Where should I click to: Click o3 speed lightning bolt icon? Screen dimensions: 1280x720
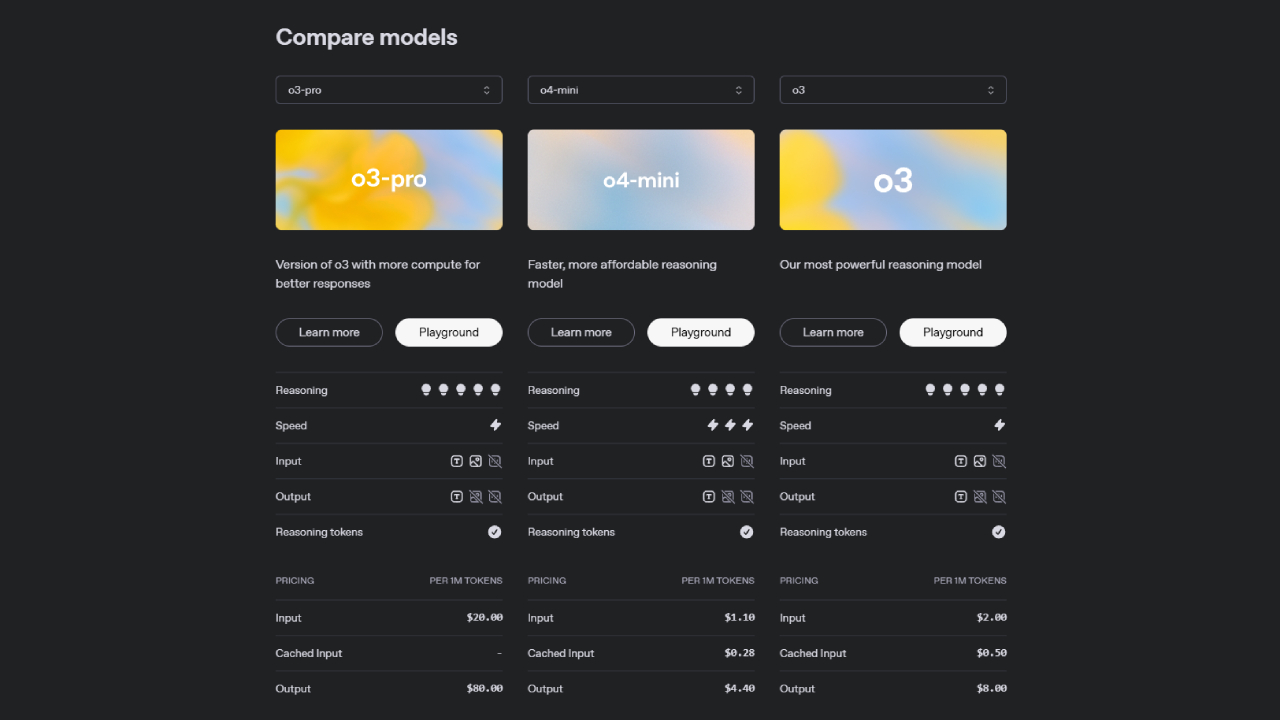point(999,425)
